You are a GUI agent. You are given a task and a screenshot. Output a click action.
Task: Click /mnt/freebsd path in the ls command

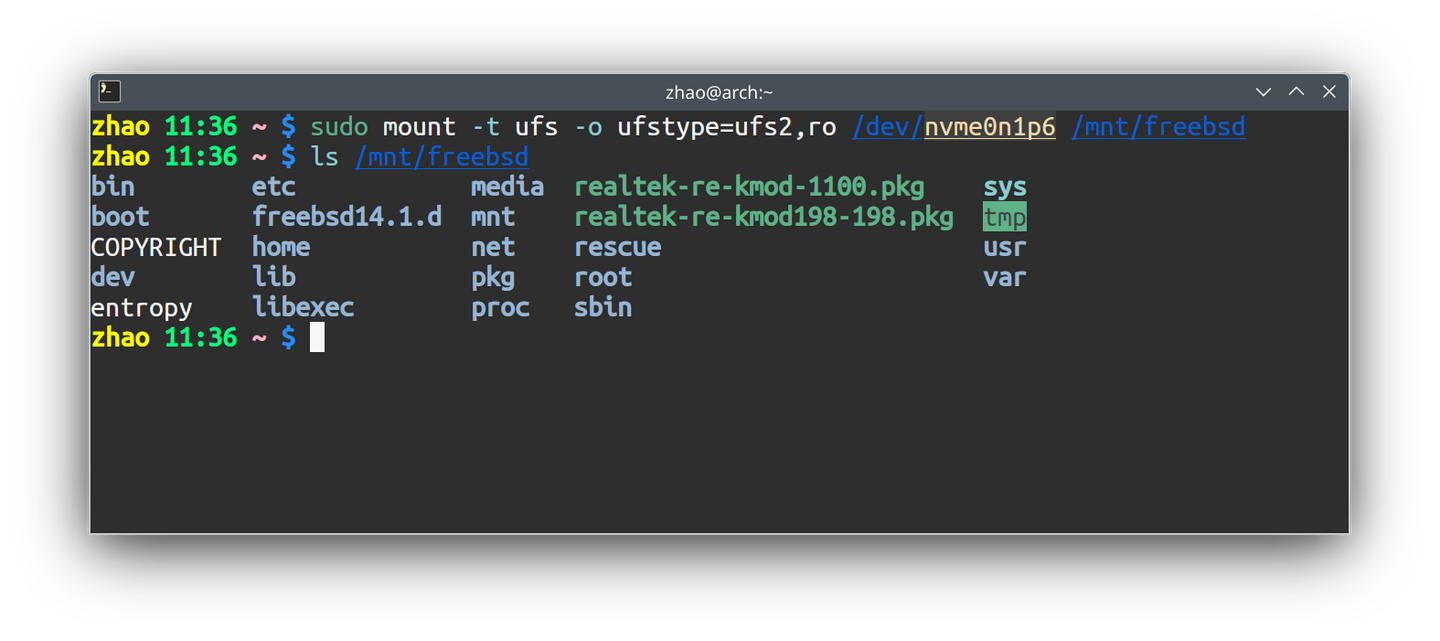tap(441, 157)
